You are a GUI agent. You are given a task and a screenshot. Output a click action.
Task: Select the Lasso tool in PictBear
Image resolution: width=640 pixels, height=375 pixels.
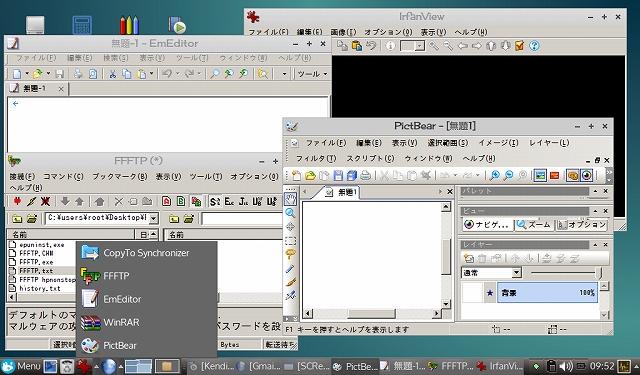click(290, 255)
